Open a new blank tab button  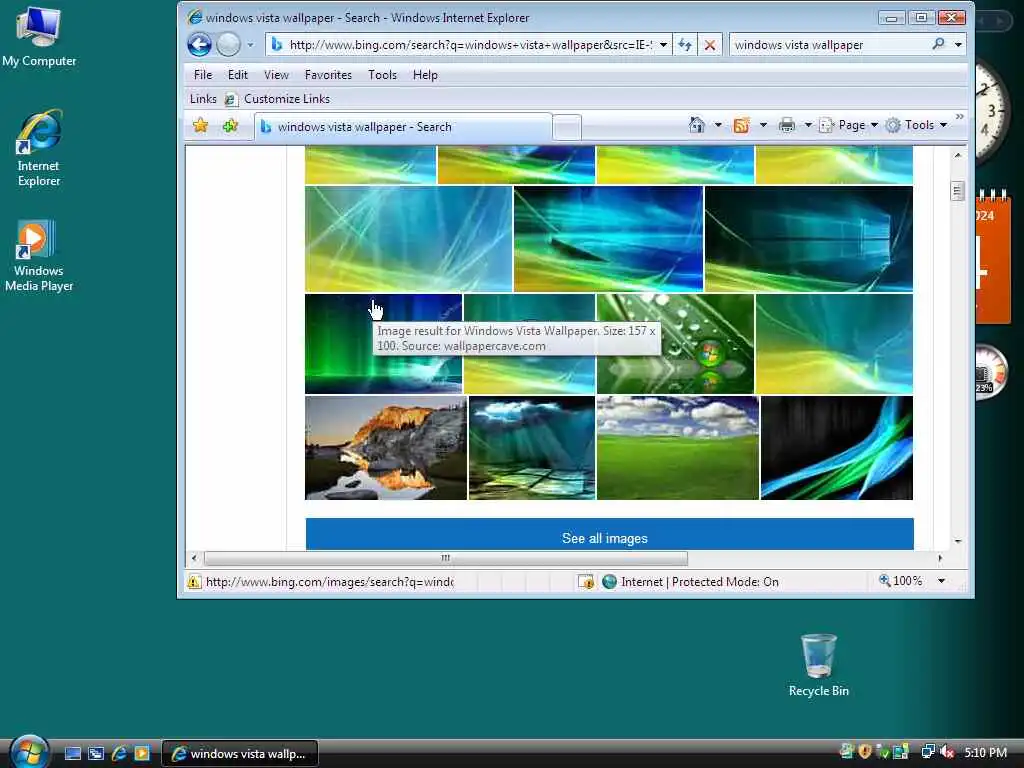(567, 127)
